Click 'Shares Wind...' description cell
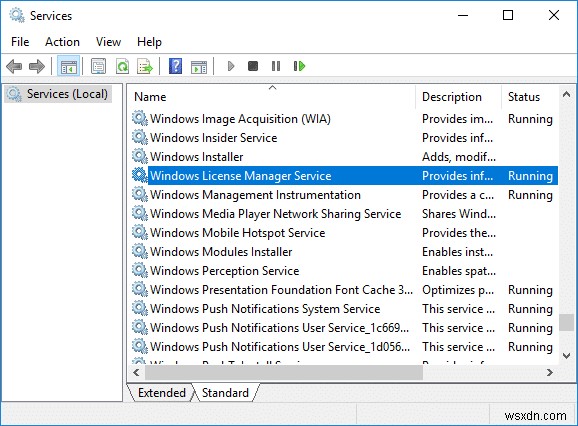 pos(459,214)
